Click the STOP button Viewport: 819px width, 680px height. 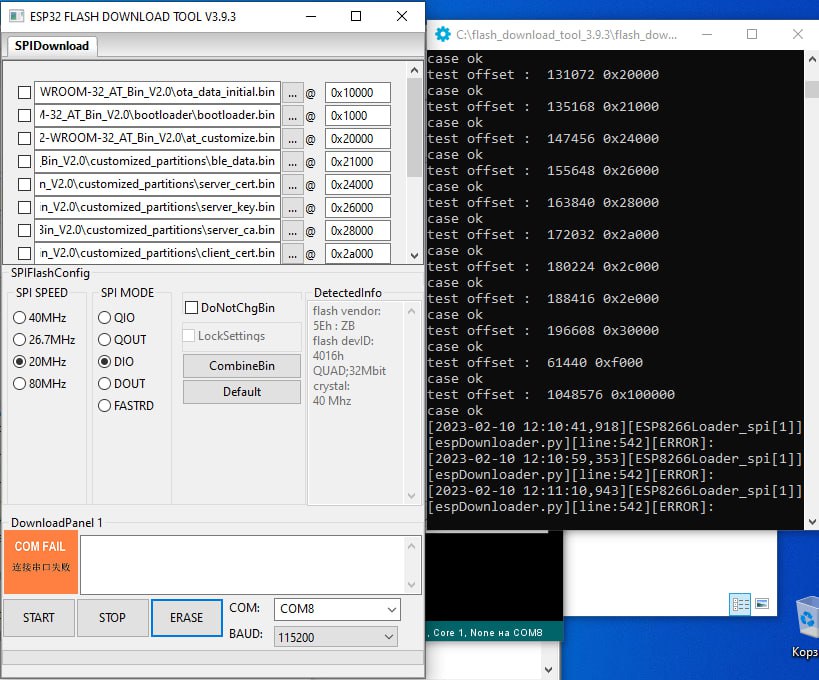tap(112, 618)
